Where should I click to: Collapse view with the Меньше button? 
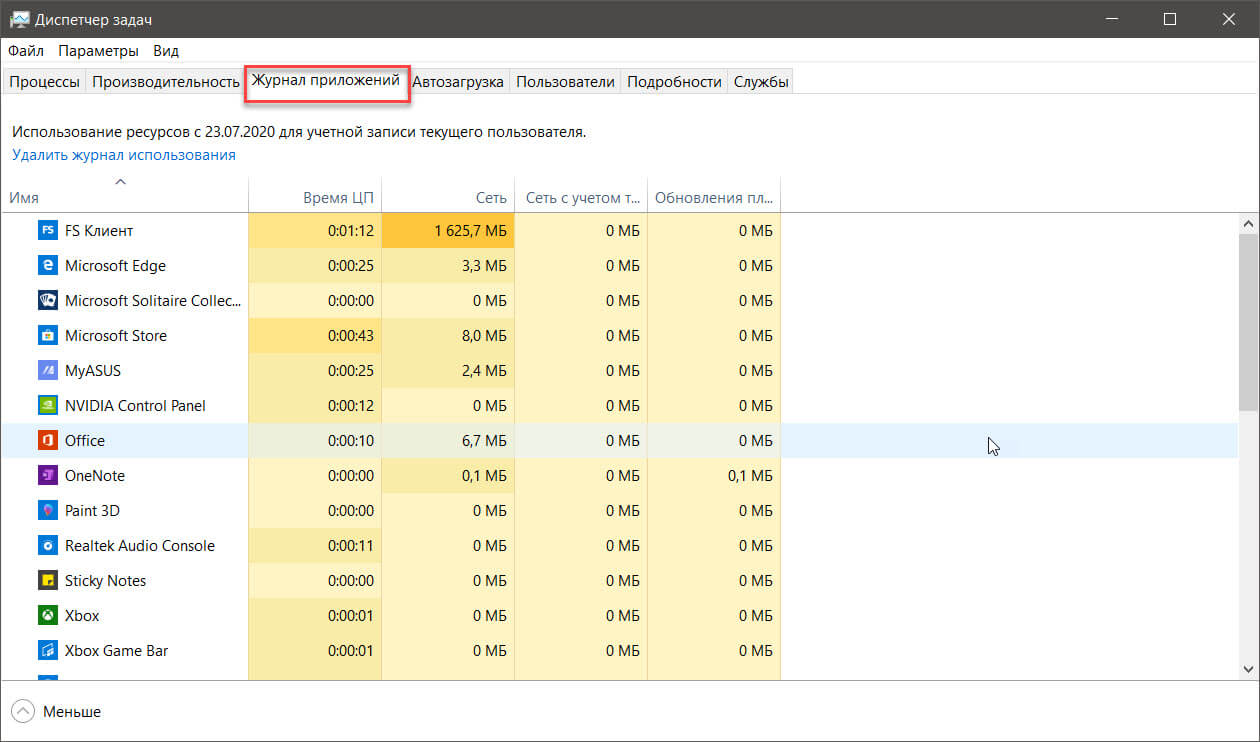coord(58,712)
